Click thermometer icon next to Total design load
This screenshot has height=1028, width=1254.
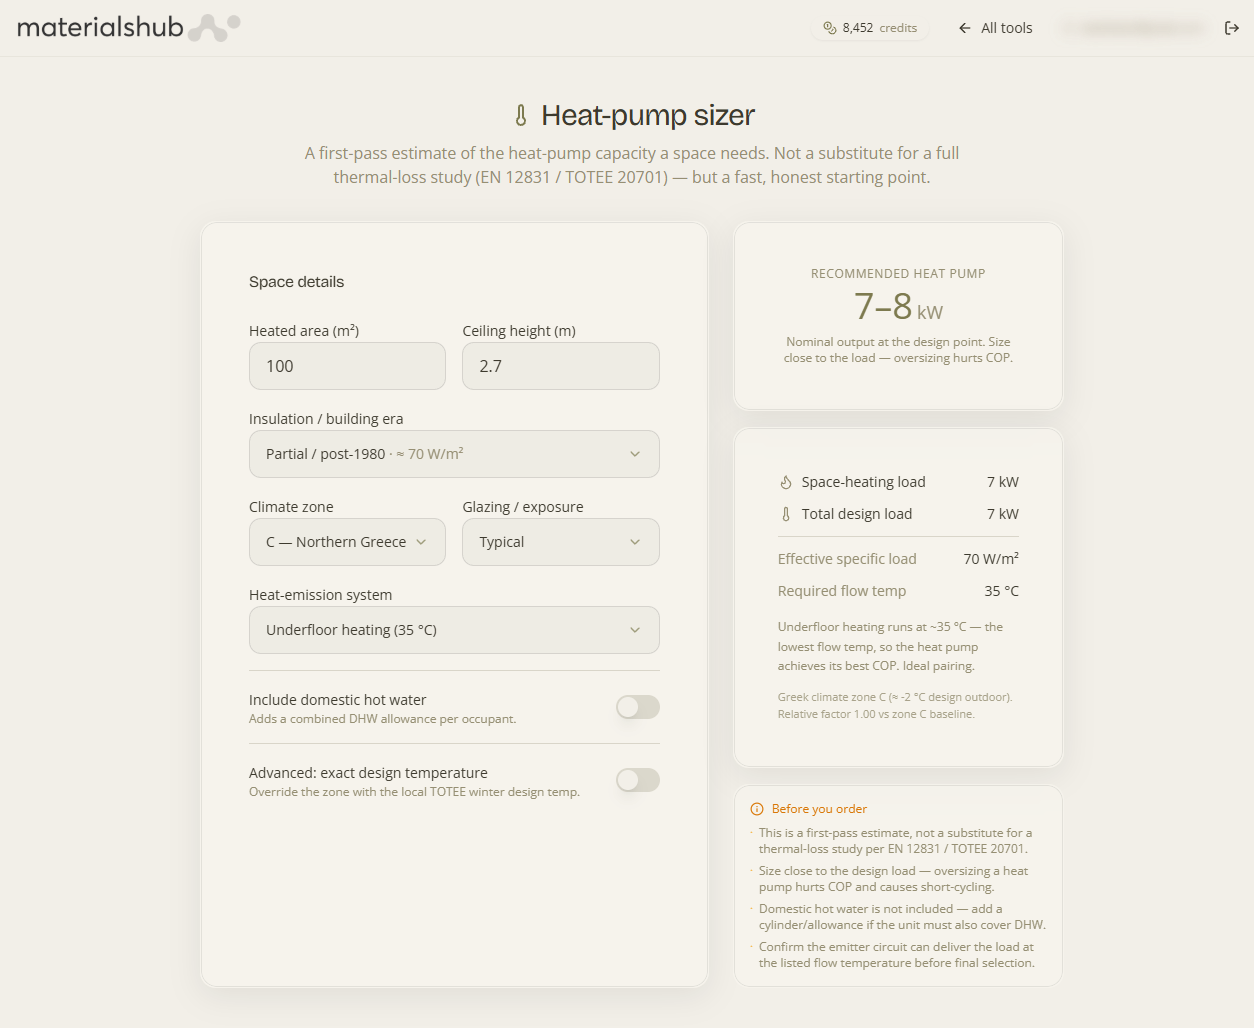click(786, 514)
